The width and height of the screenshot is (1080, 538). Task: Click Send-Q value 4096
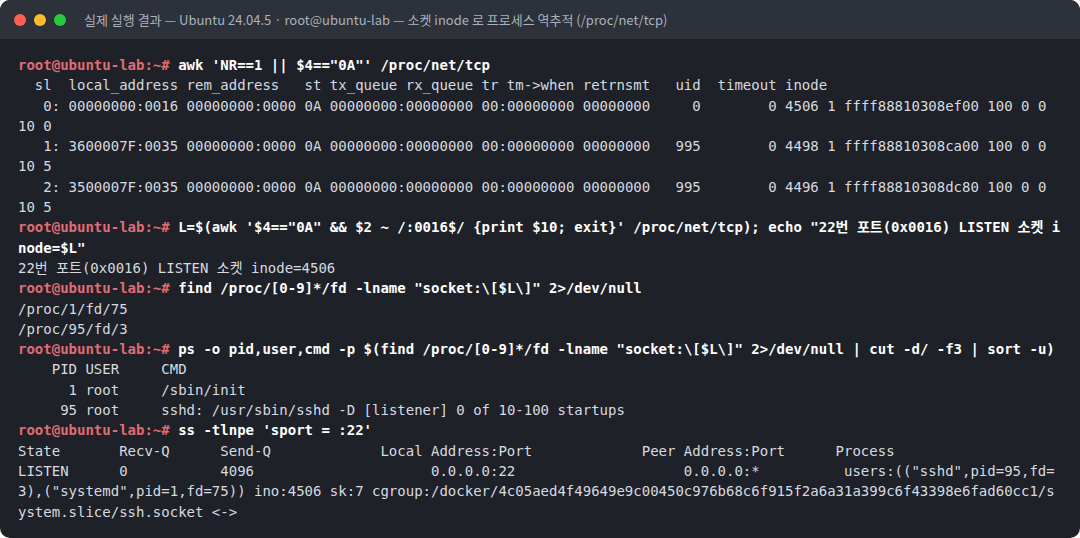click(x=237, y=471)
